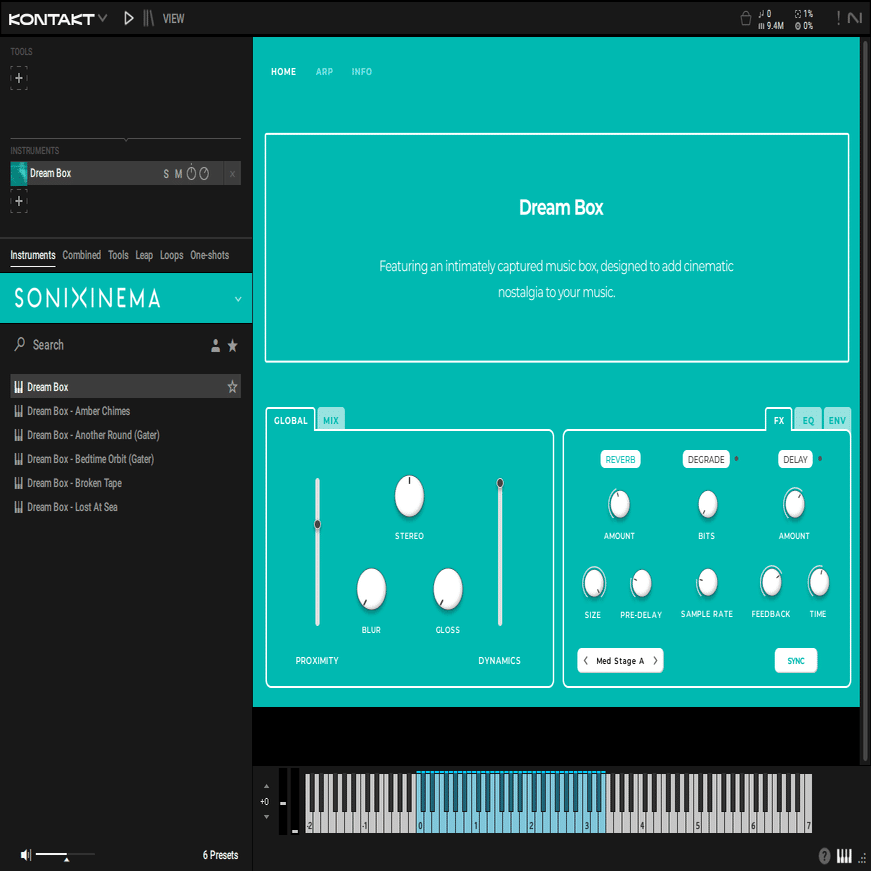Open the Tools browser tab

click(x=118, y=255)
